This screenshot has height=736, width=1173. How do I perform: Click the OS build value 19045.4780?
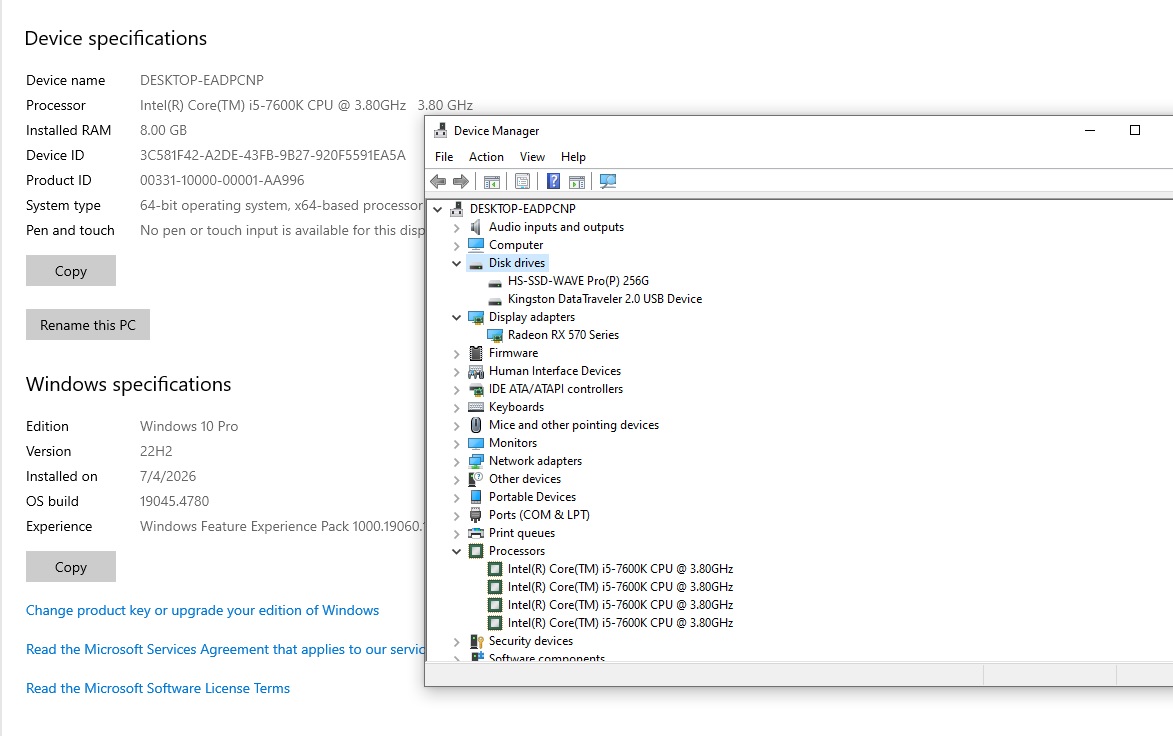[174, 501]
